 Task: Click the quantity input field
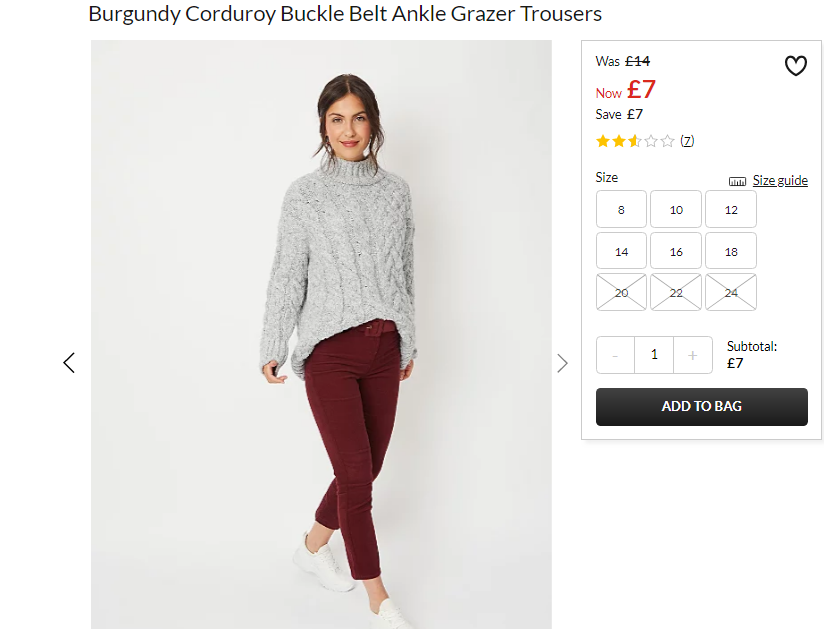pos(654,355)
